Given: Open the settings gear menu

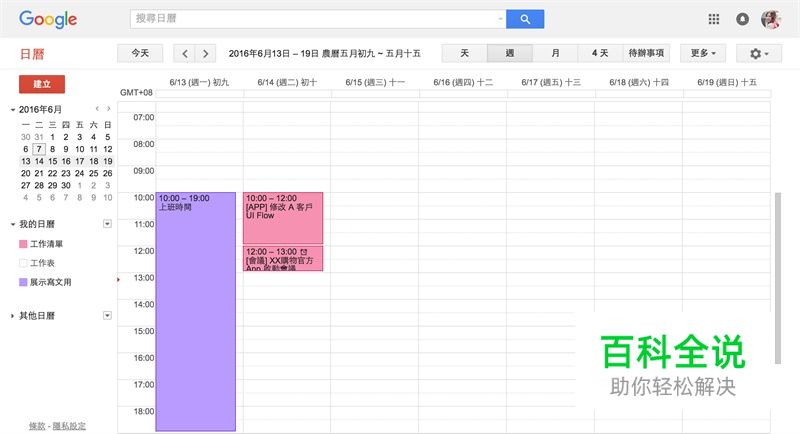Looking at the screenshot, I should pyautogui.click(x=759, y=54).
